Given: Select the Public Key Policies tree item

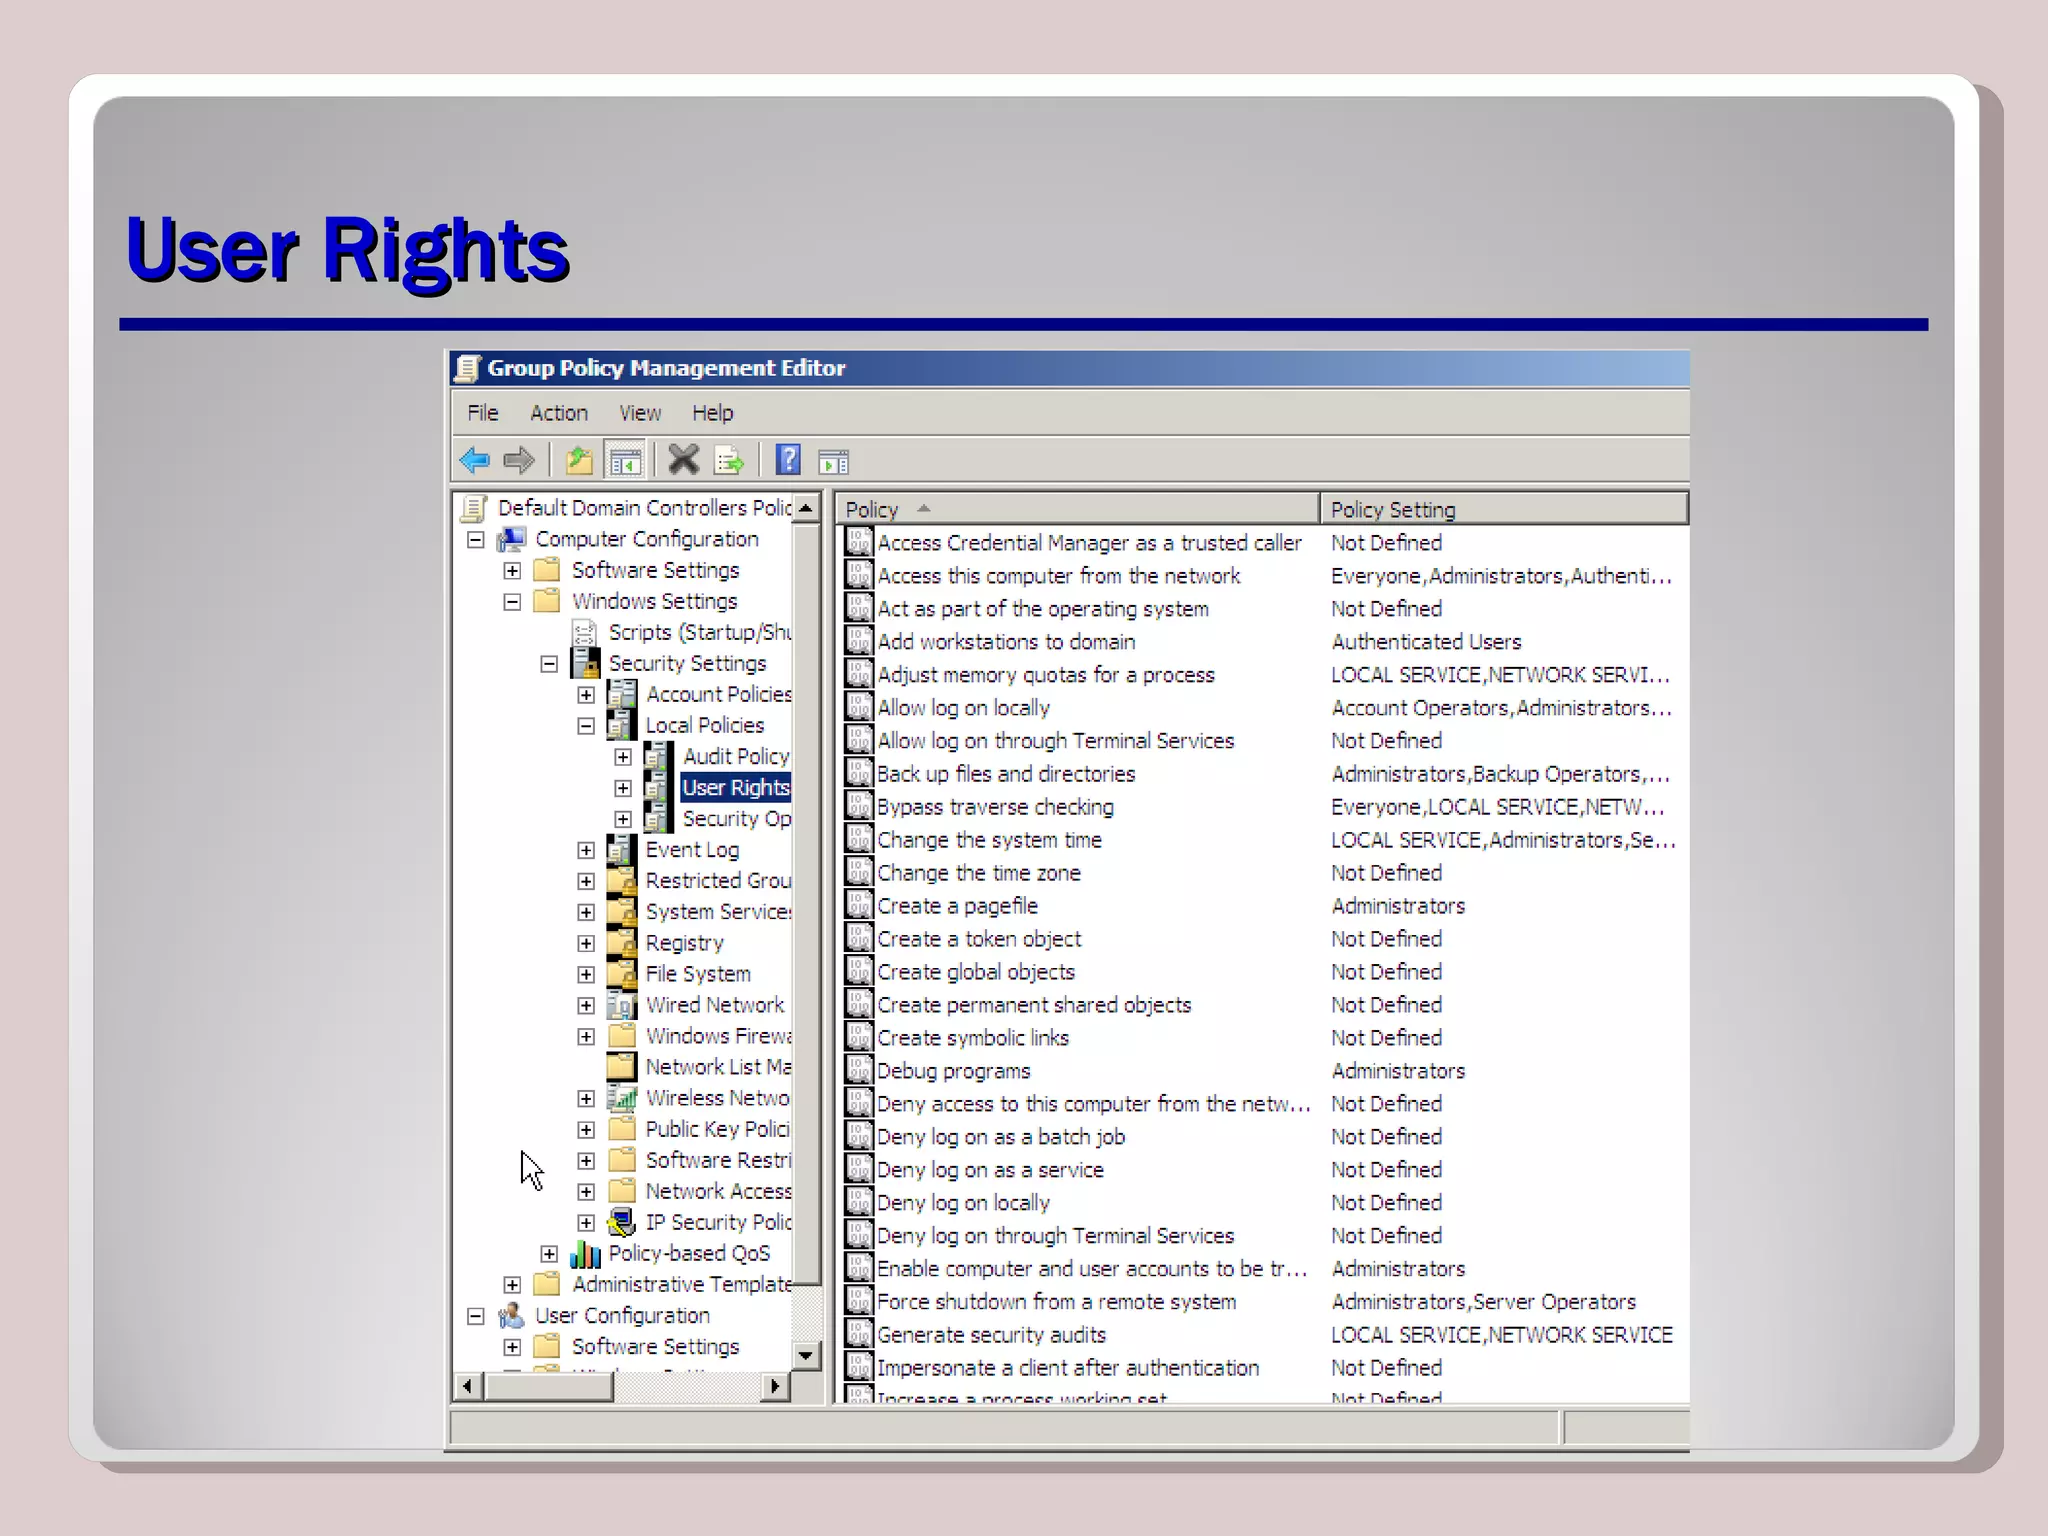Looking at the screenshot, I should pyautogui.click(x=718, y=1129).
